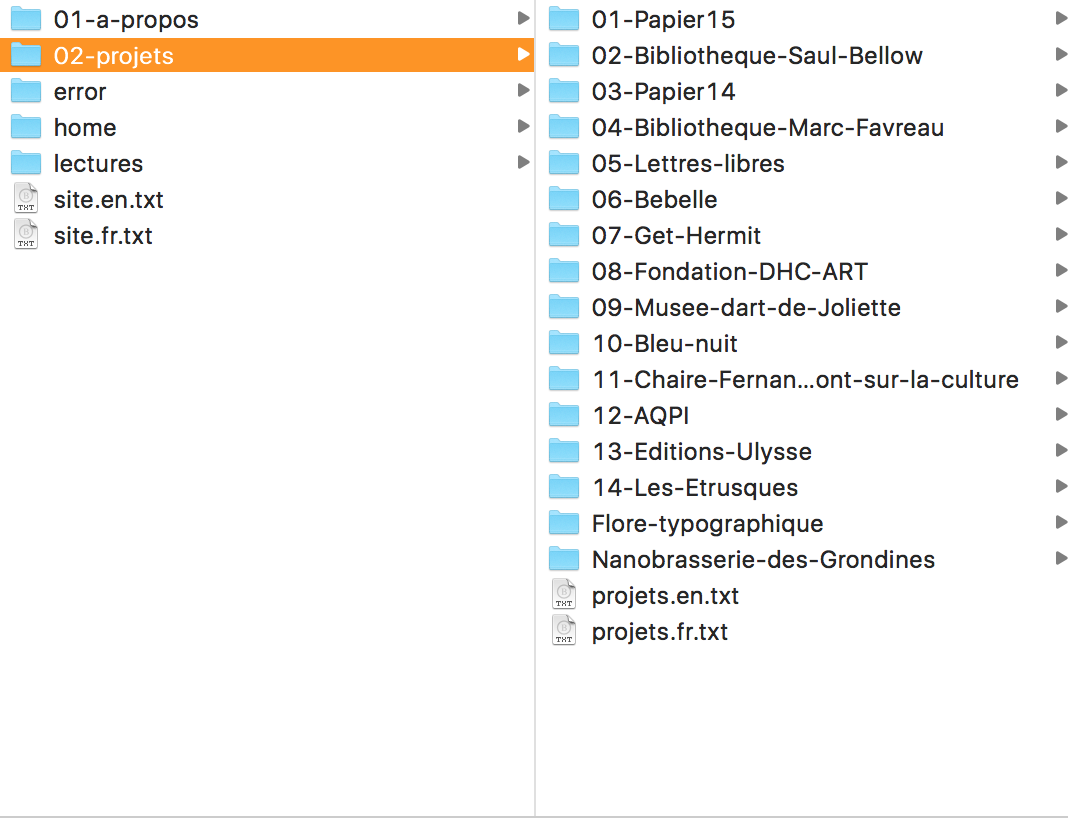Screen dimensions: 1068x824
Task: Expand the 01-Papier15 arrow
Action: pyautogui.click(x=1061, y=18)
